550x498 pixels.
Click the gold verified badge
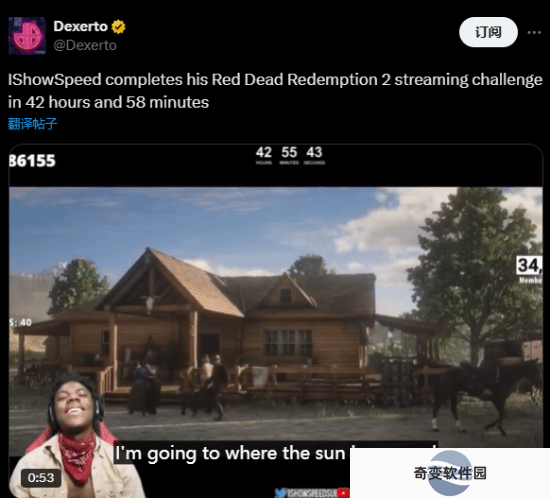(119, 27)
